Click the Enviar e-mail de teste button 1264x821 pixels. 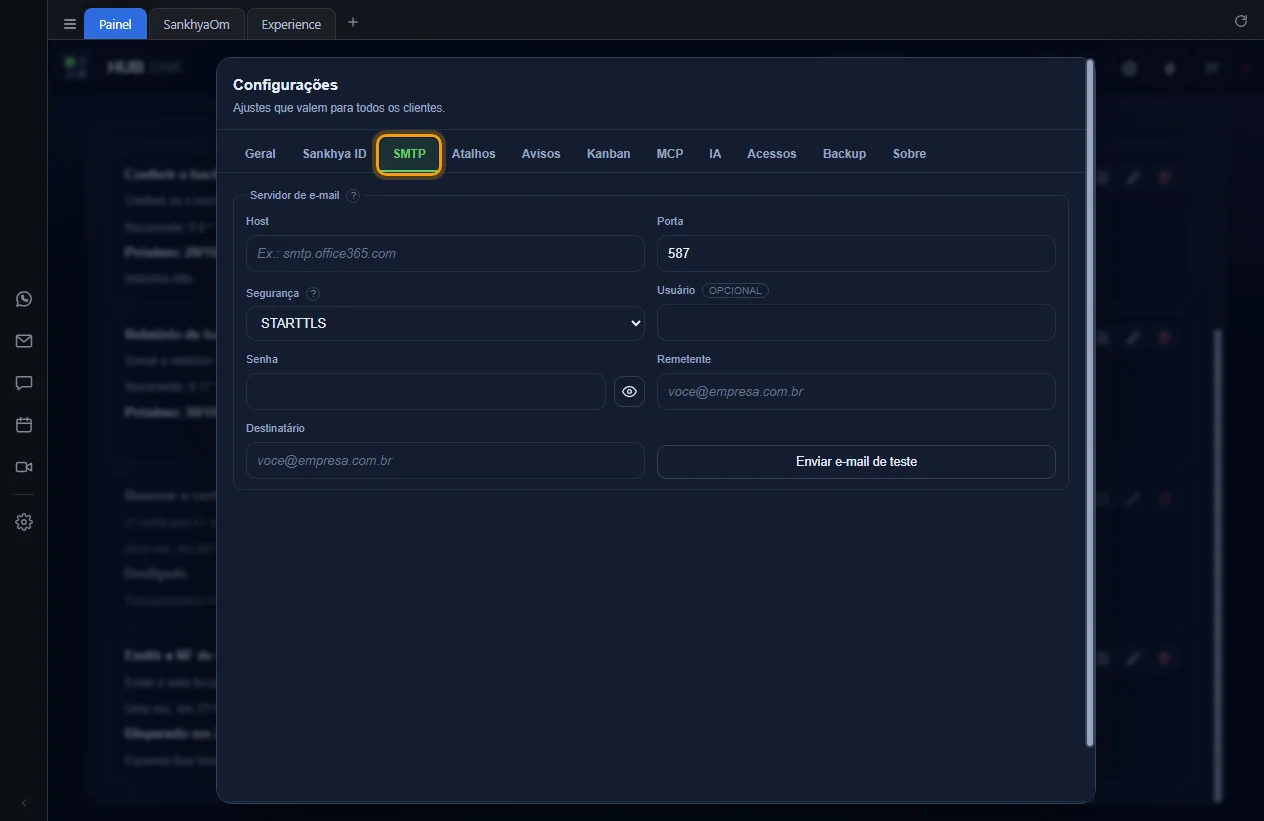pyautogui.click(x=856, y=462)
